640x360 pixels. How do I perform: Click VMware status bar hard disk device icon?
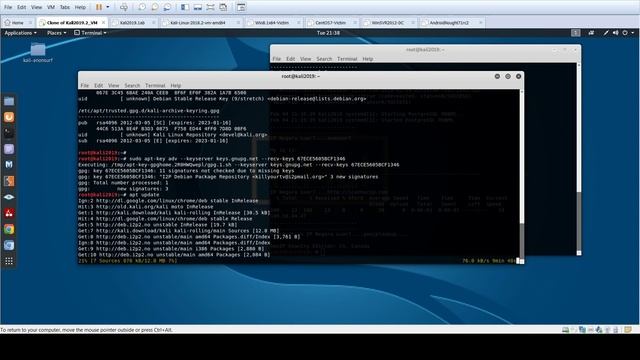click(x=565, y=330)
